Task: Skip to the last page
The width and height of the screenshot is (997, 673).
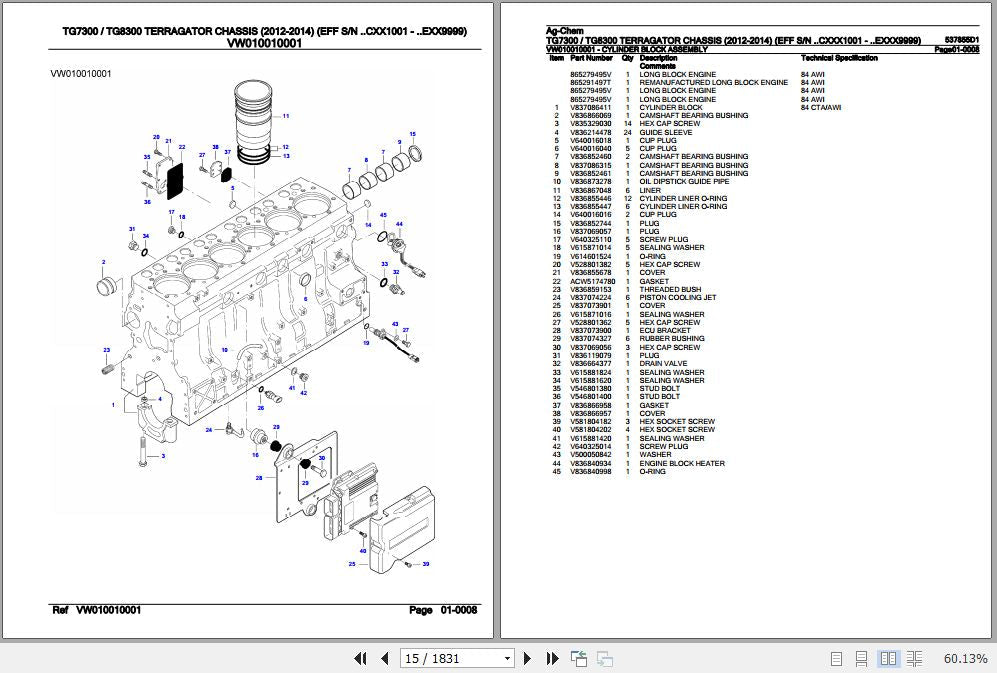Action: point(552,658)
